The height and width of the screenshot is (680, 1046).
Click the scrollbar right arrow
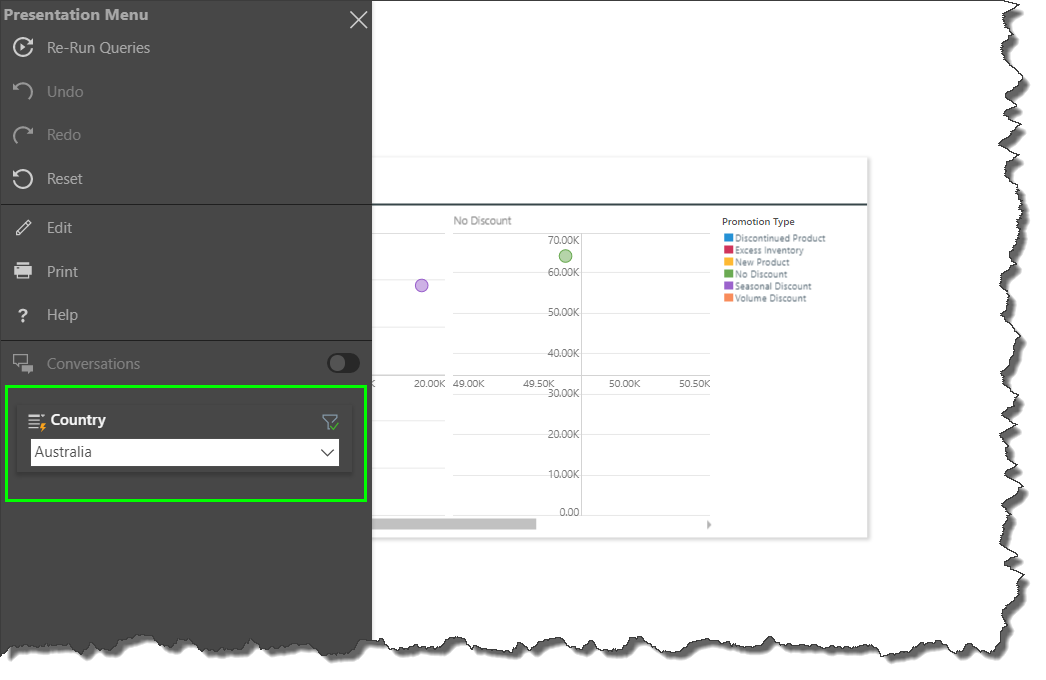[x=709, y=524]
